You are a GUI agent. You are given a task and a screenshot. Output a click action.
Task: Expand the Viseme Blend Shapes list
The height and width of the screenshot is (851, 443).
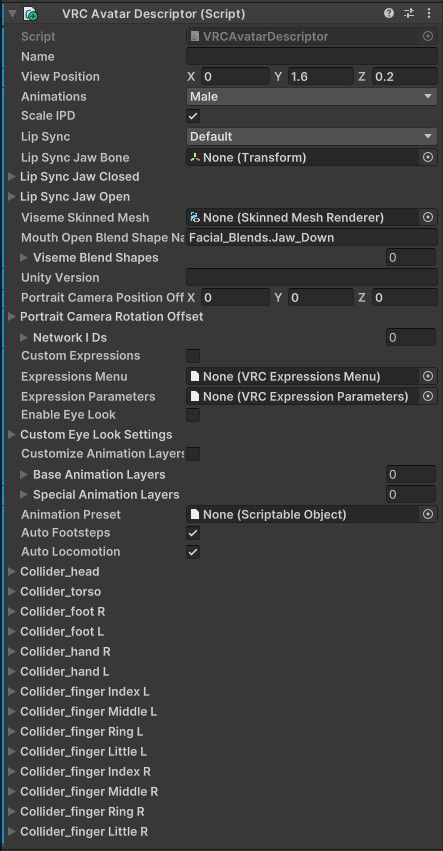pos(24,257)
